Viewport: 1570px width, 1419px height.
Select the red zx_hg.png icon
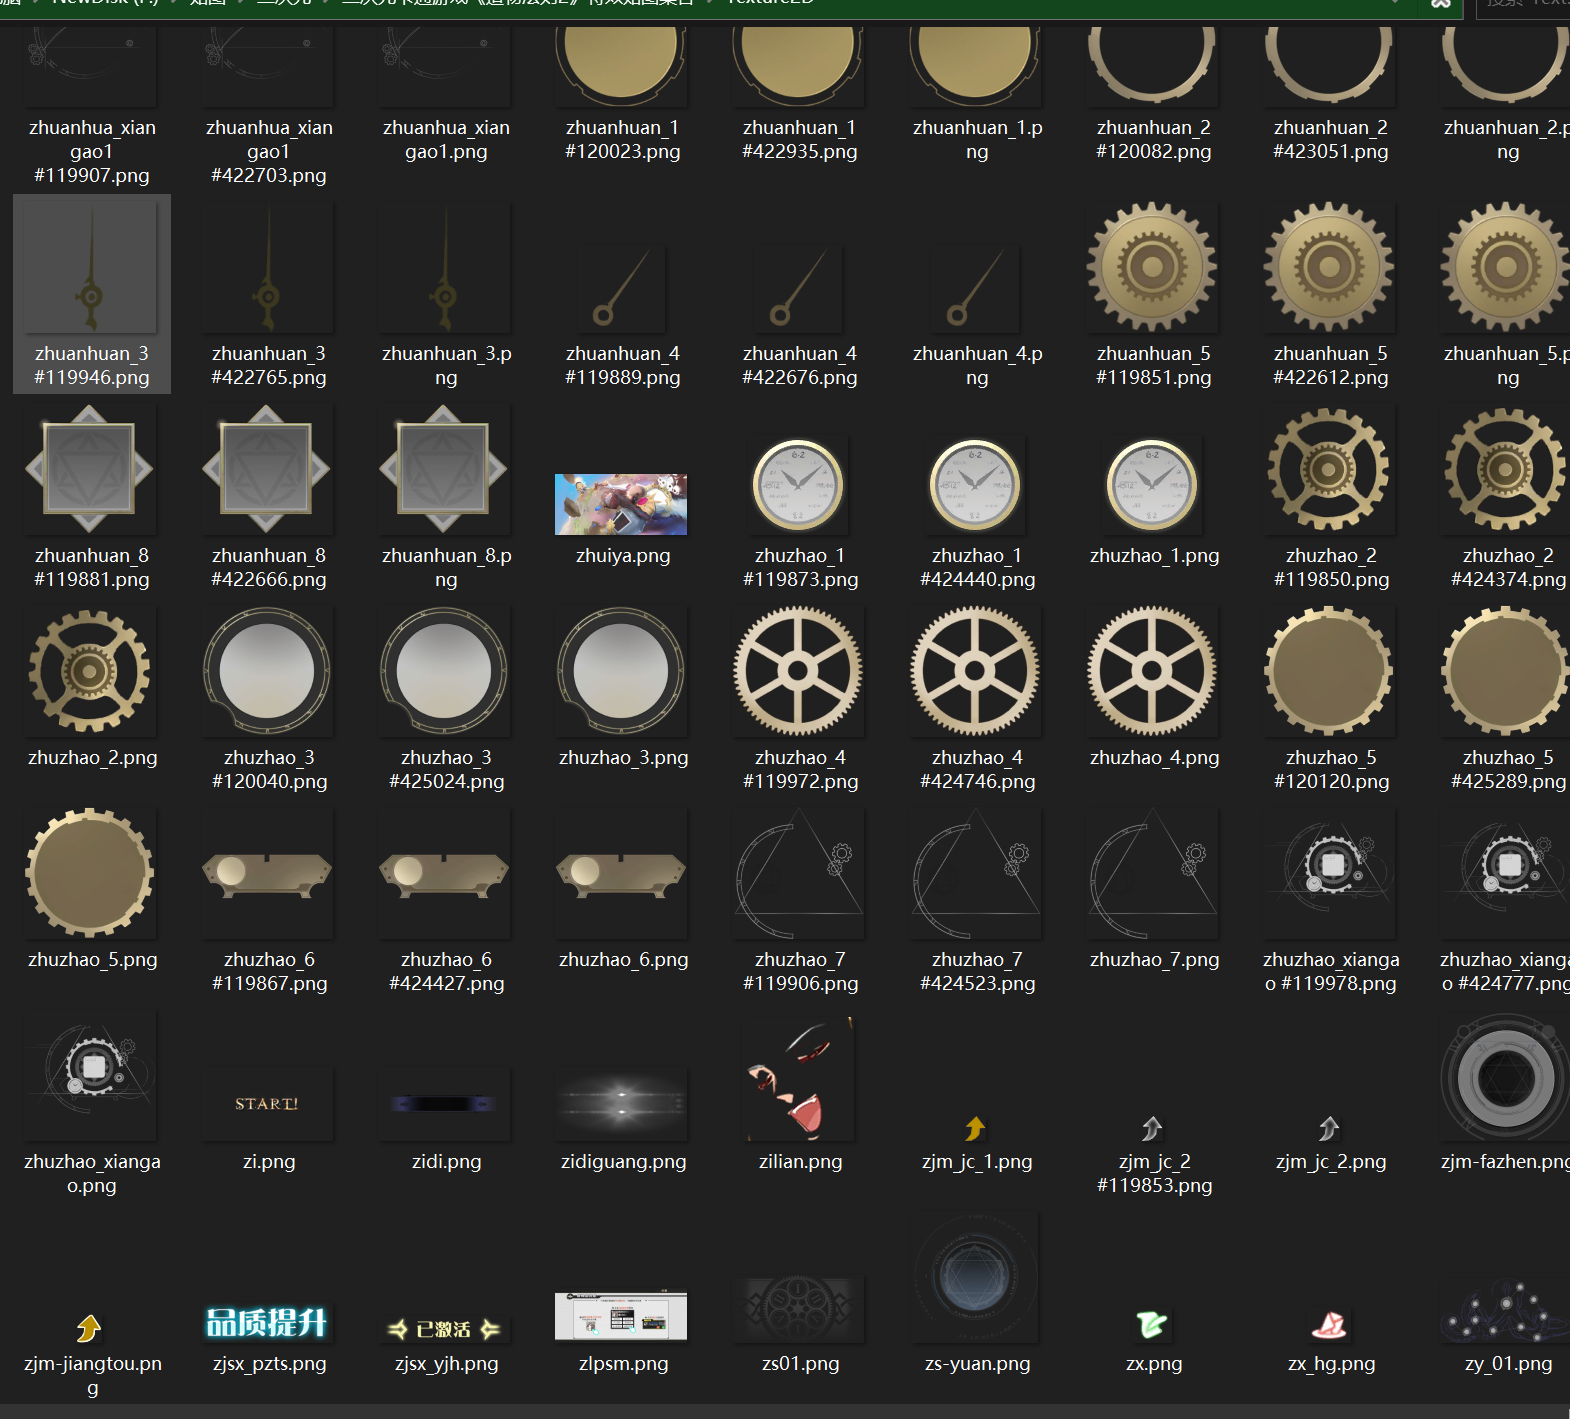coord(1329,1326)
